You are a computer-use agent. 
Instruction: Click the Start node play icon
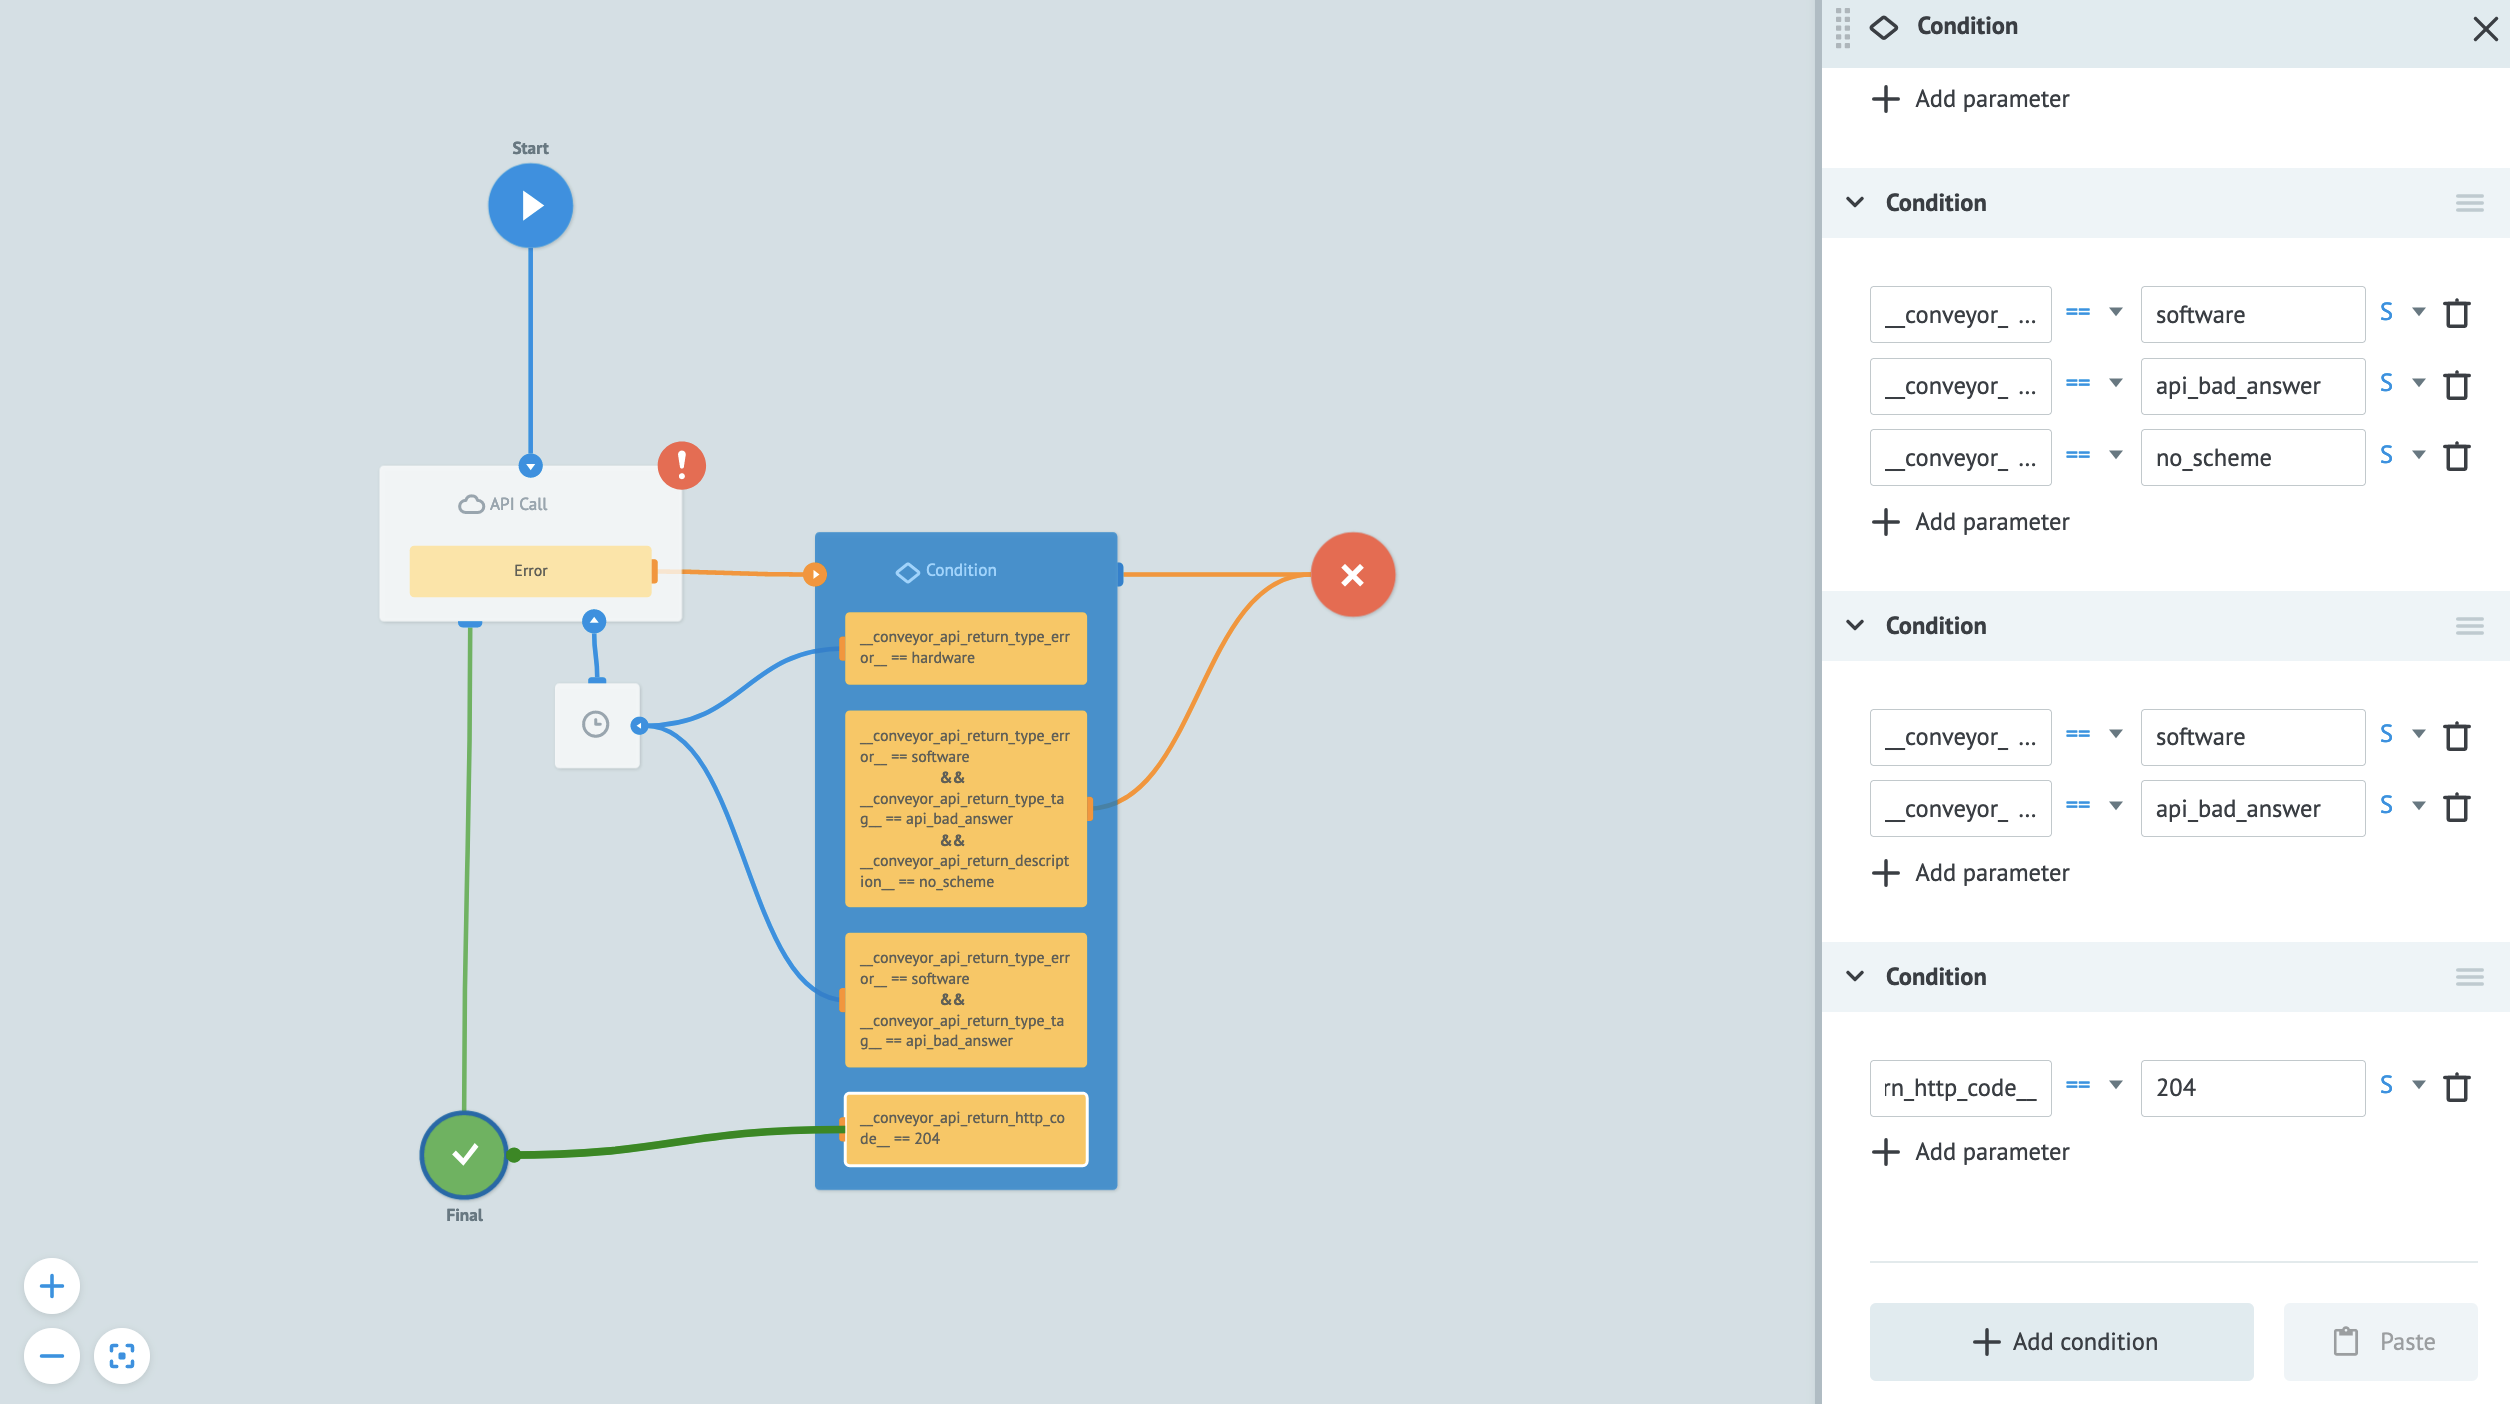click(530, 205)
